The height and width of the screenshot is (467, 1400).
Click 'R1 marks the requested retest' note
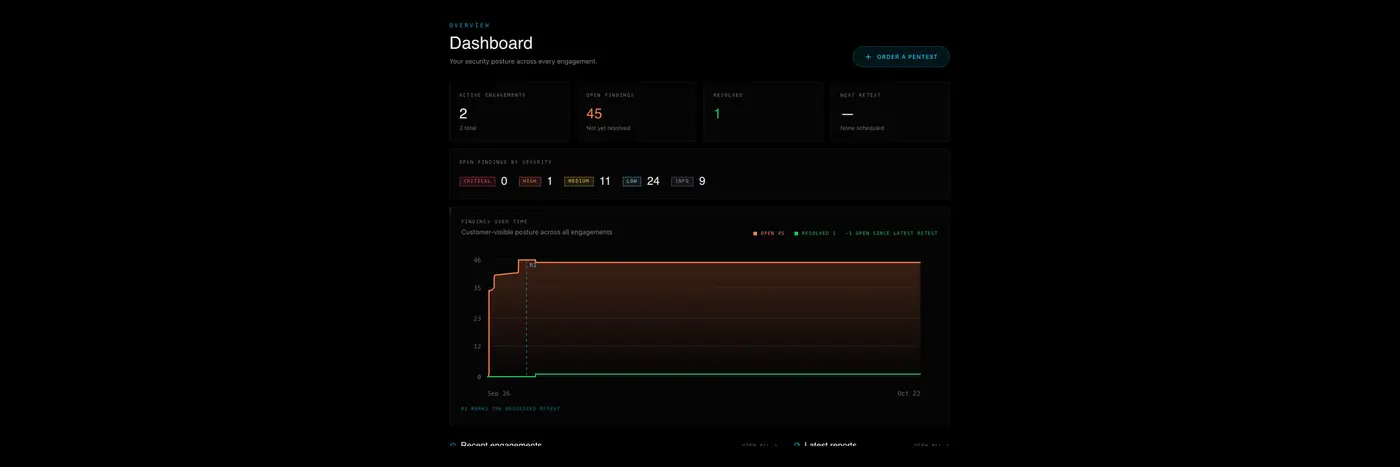[x=510, y=409]
